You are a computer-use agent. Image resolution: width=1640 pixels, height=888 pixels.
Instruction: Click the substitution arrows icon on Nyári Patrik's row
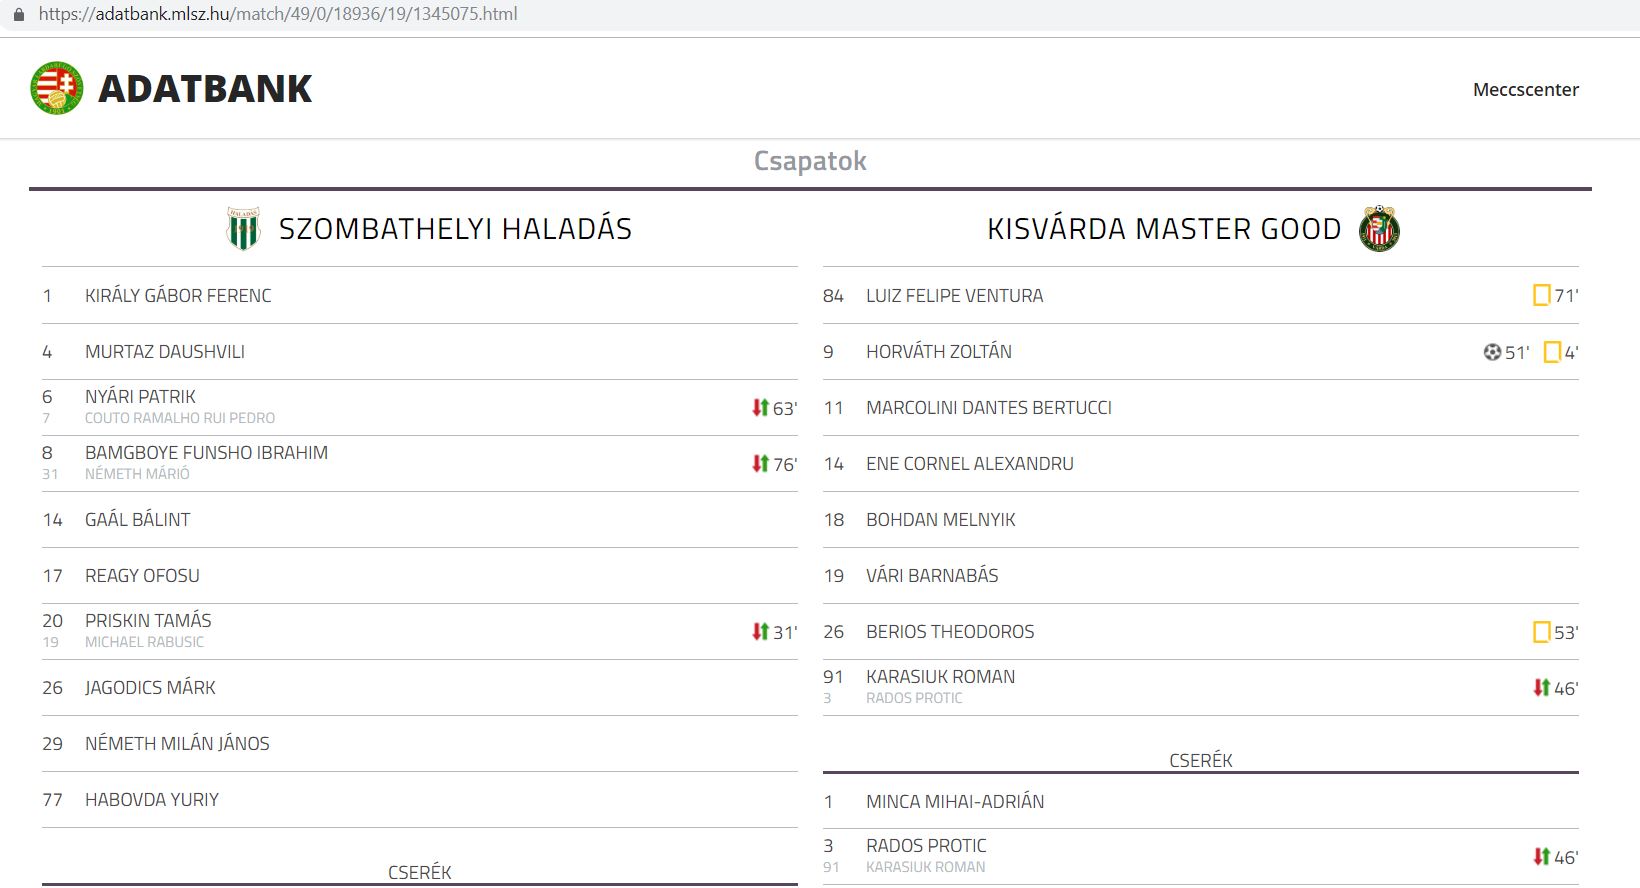click(x=760, y=407)
